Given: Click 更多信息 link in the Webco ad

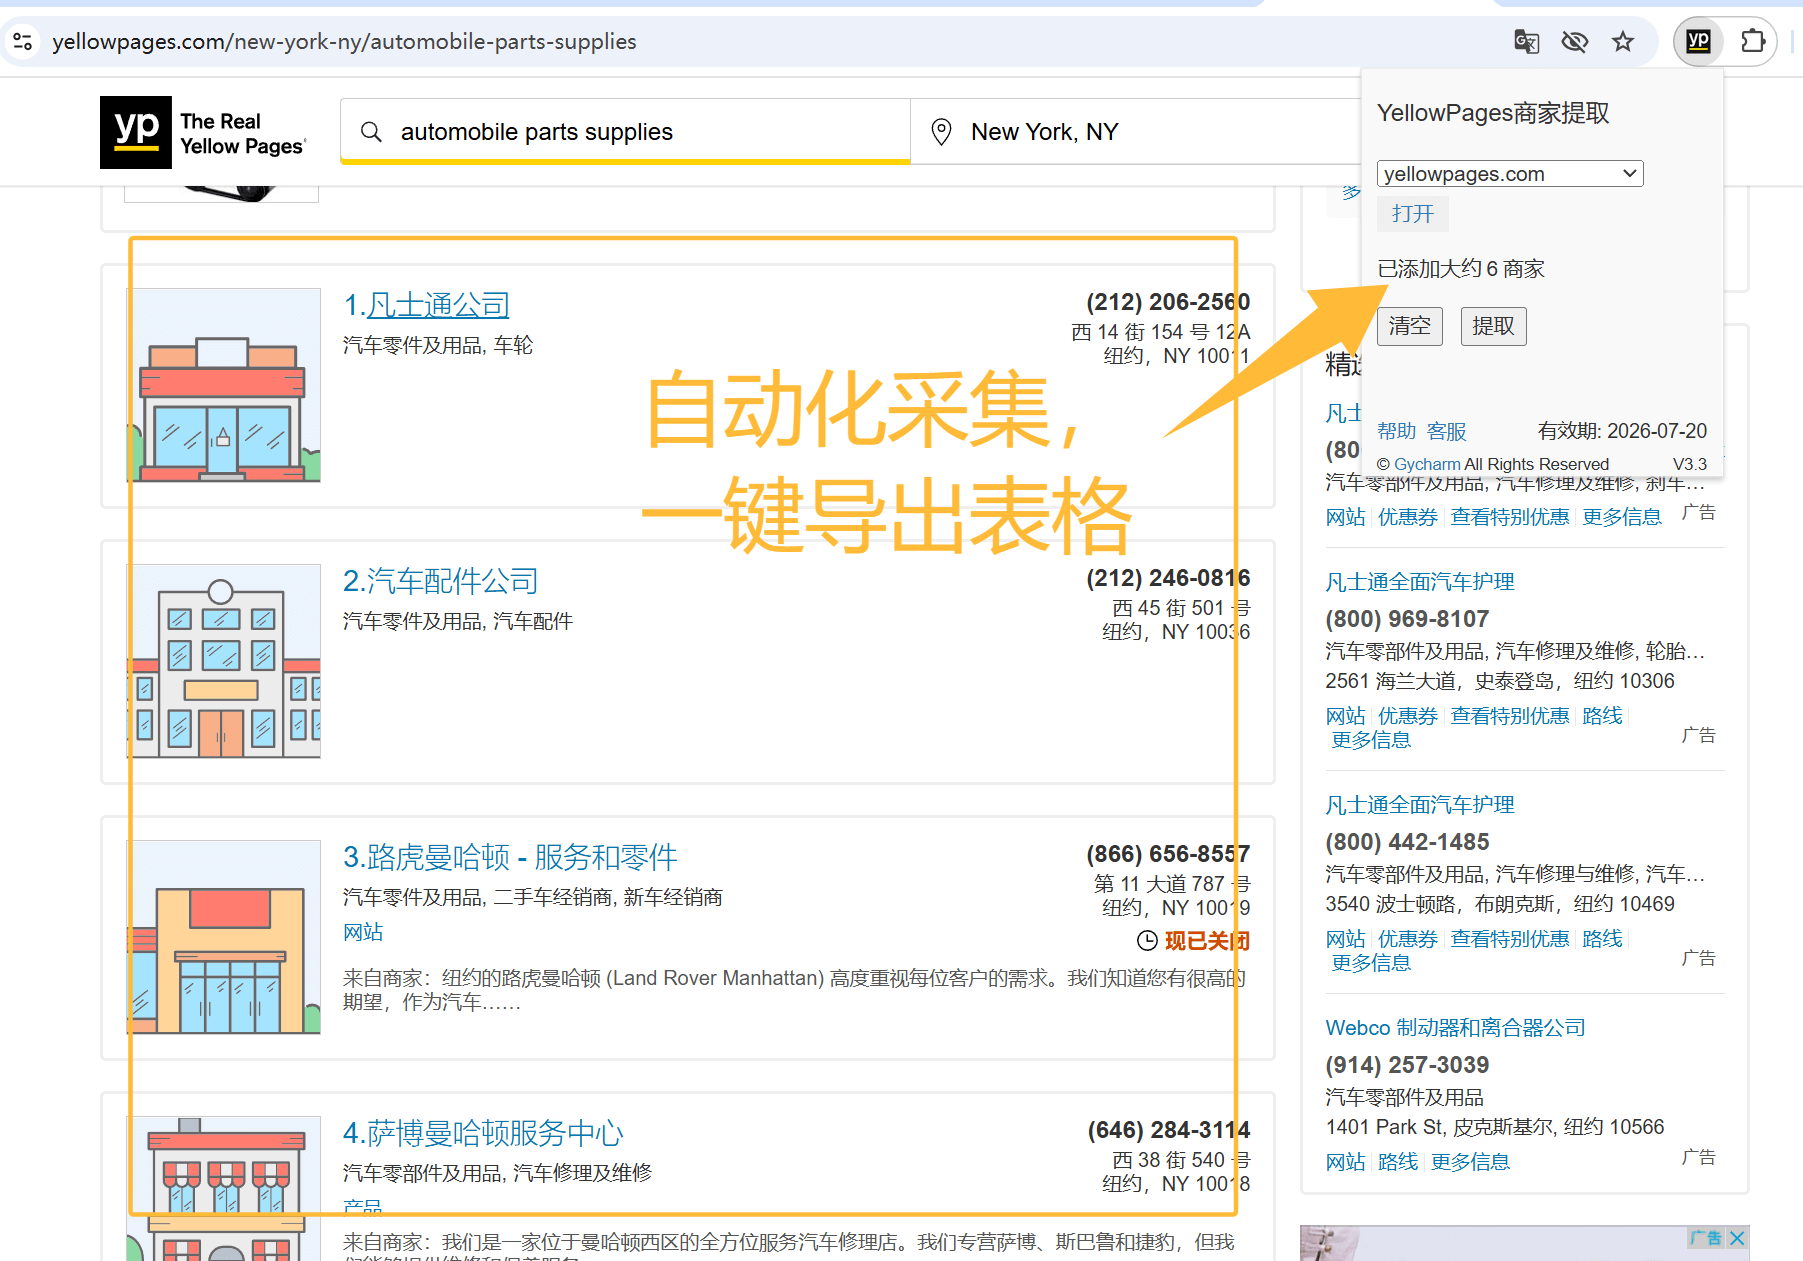Looking at the screenshot, I should tap(1470, 1162).
